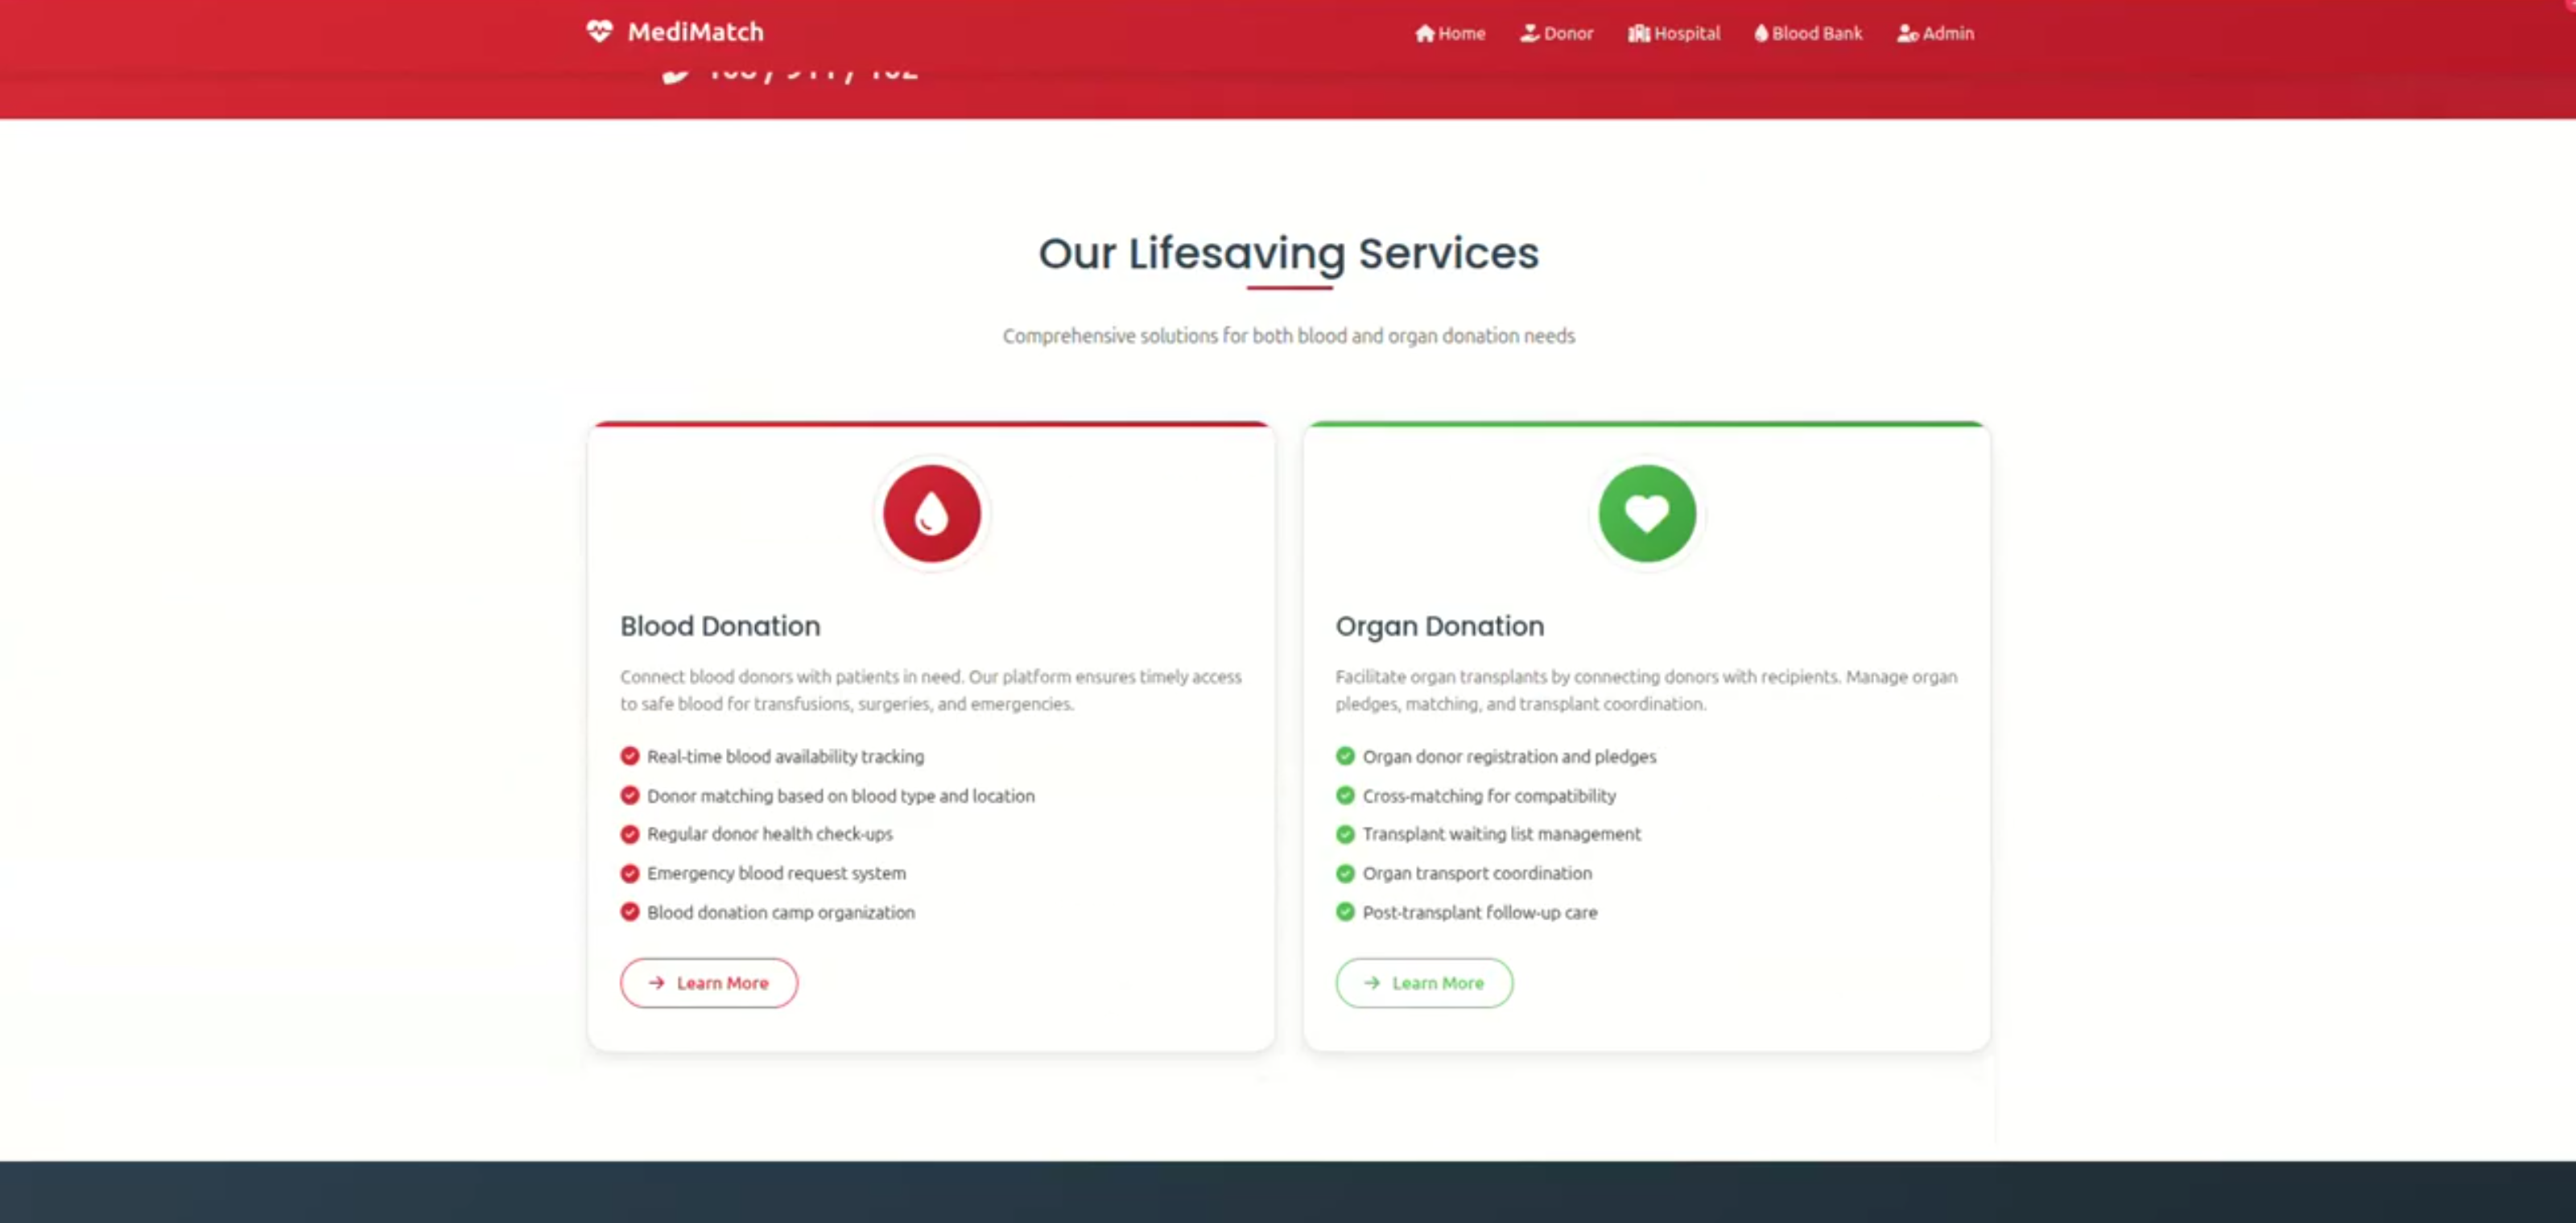The height and width of the screenshot is (1223, 2576).
Task: Click the 'Connect blood donors with patients' description
Action: pyautogui.click(x=931, y=690)
